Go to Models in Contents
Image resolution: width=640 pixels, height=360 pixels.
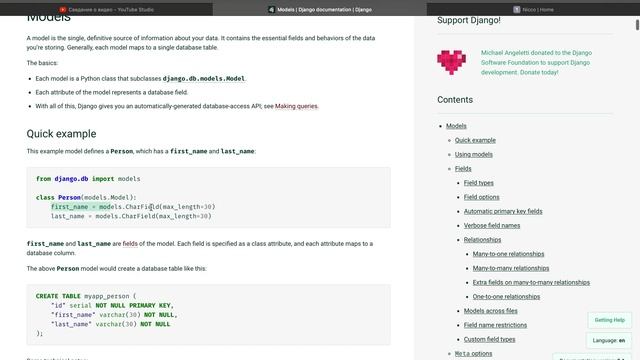(x=456, y=126)
